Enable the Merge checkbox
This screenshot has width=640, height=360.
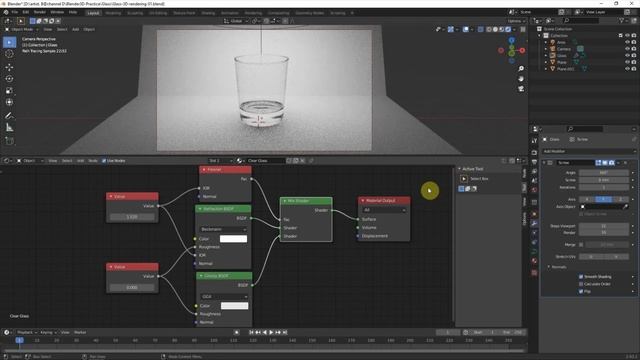[581, 244]
